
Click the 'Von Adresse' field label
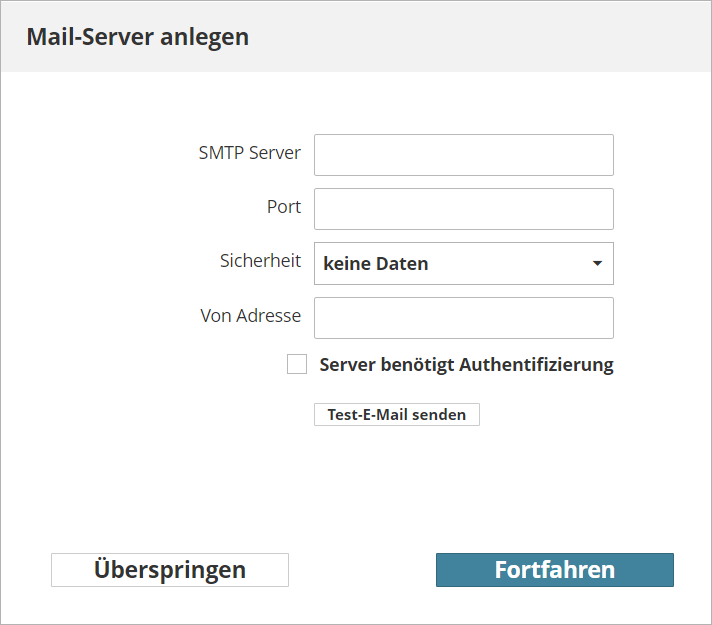pyautogui.click(x=251, y=316)
